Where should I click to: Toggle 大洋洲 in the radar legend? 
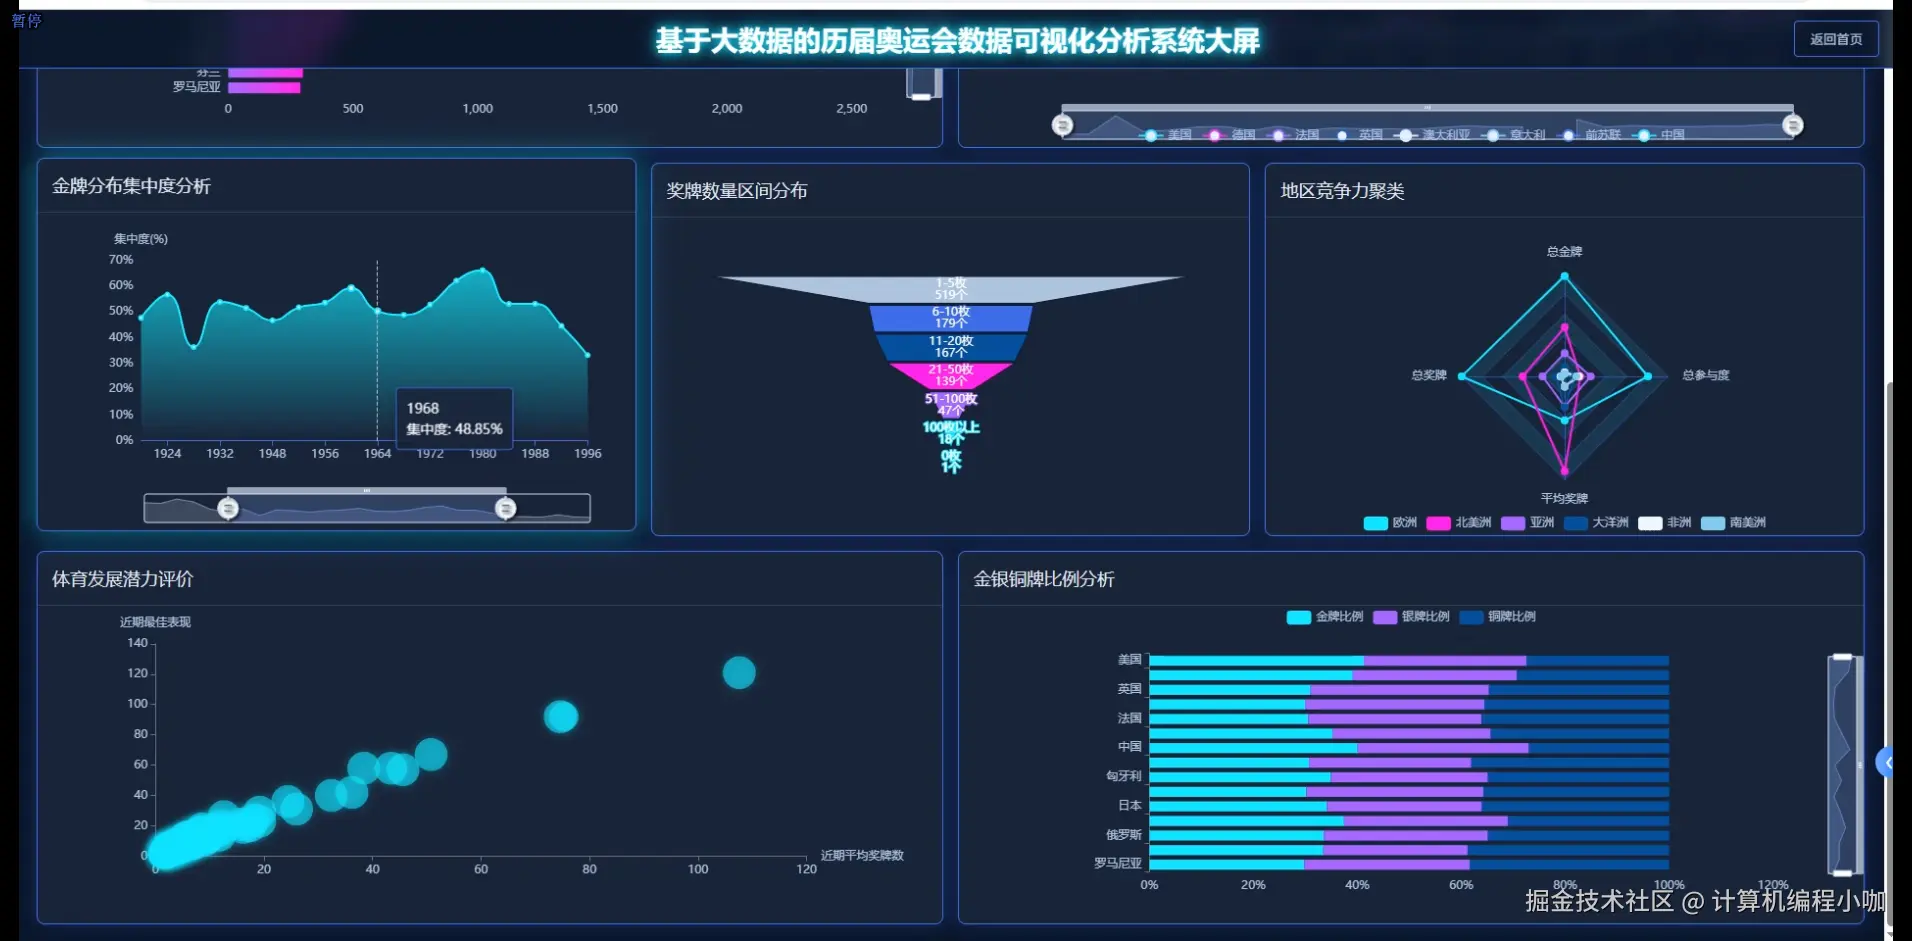tap(1596, 522)
